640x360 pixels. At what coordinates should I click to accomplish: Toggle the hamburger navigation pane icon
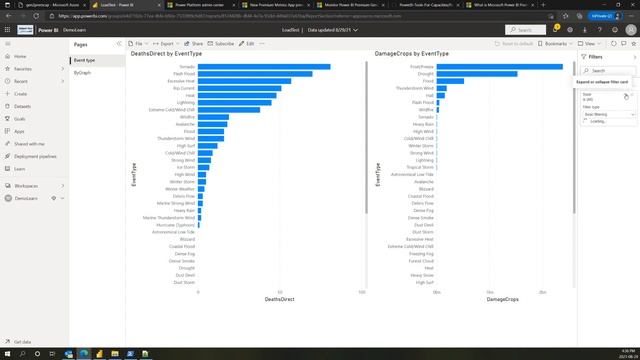click(x=8, y=44)
